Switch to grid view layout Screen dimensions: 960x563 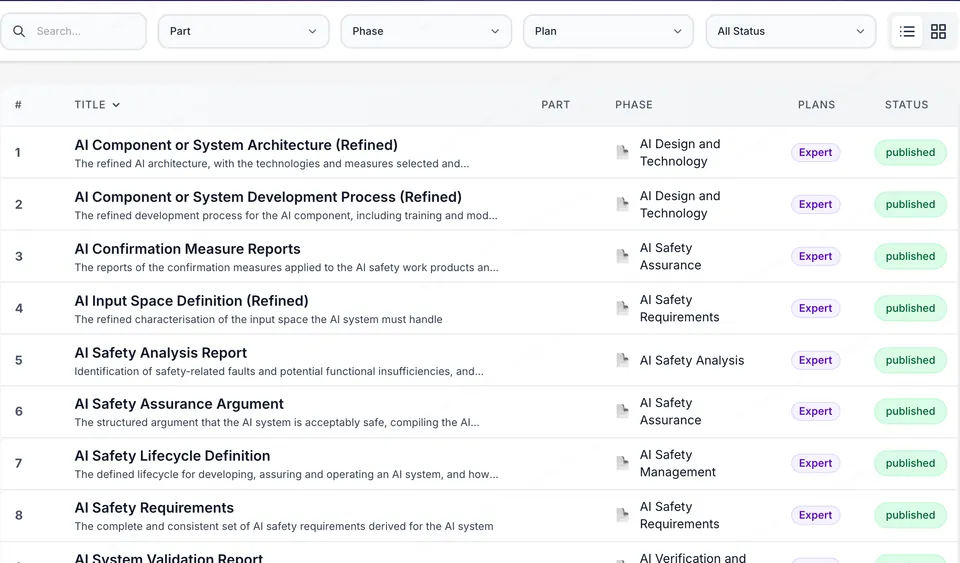[938, 31]
